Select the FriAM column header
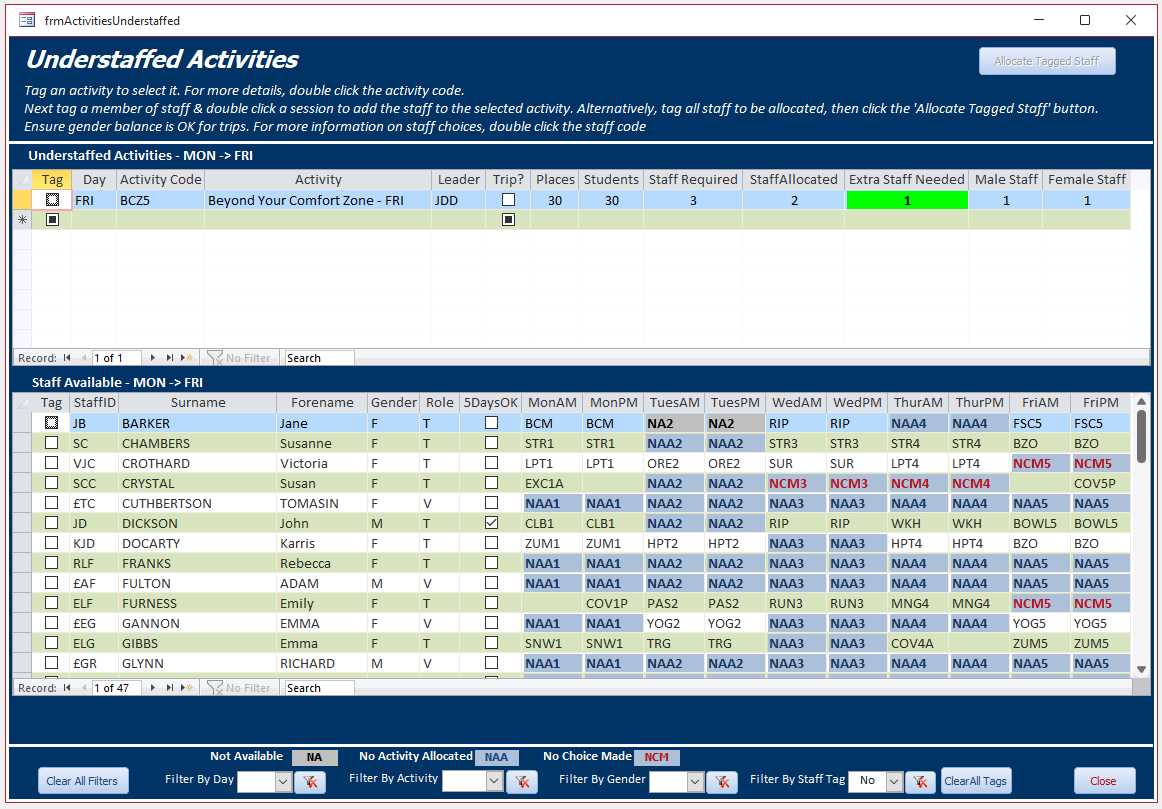Screen dimensions: 1162x809 [1040, 402]
